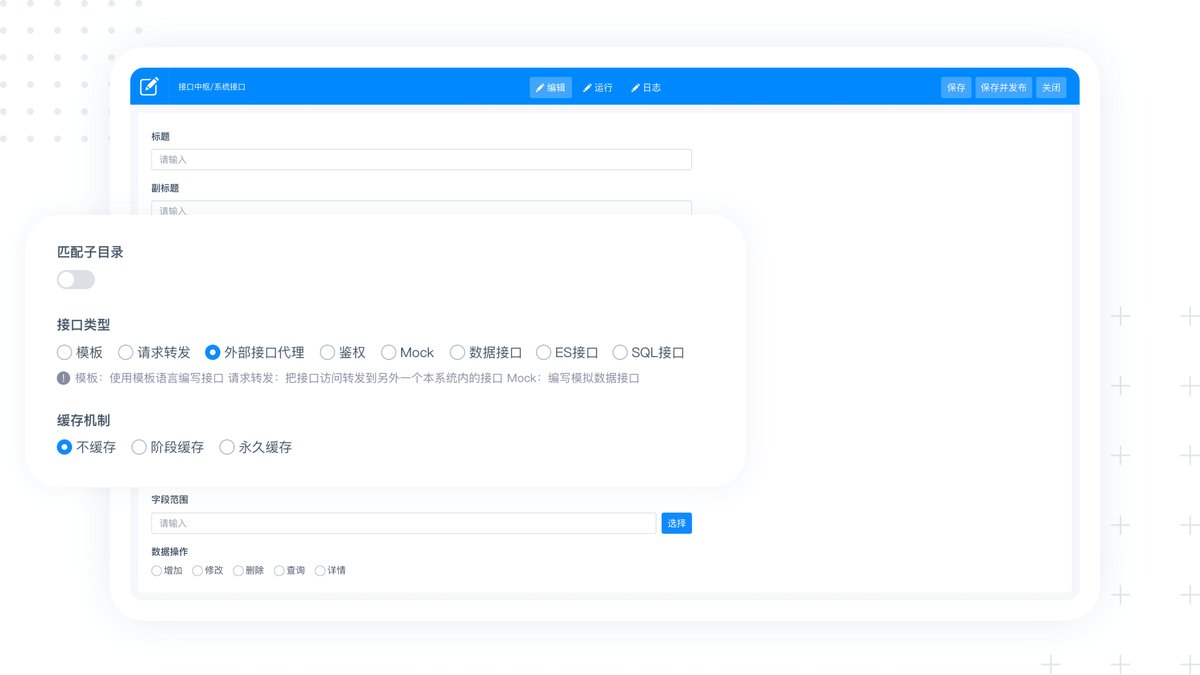Switch to the 运行 tab
Viewport: 1200px width, 675px height.
(x=598, y=87)
